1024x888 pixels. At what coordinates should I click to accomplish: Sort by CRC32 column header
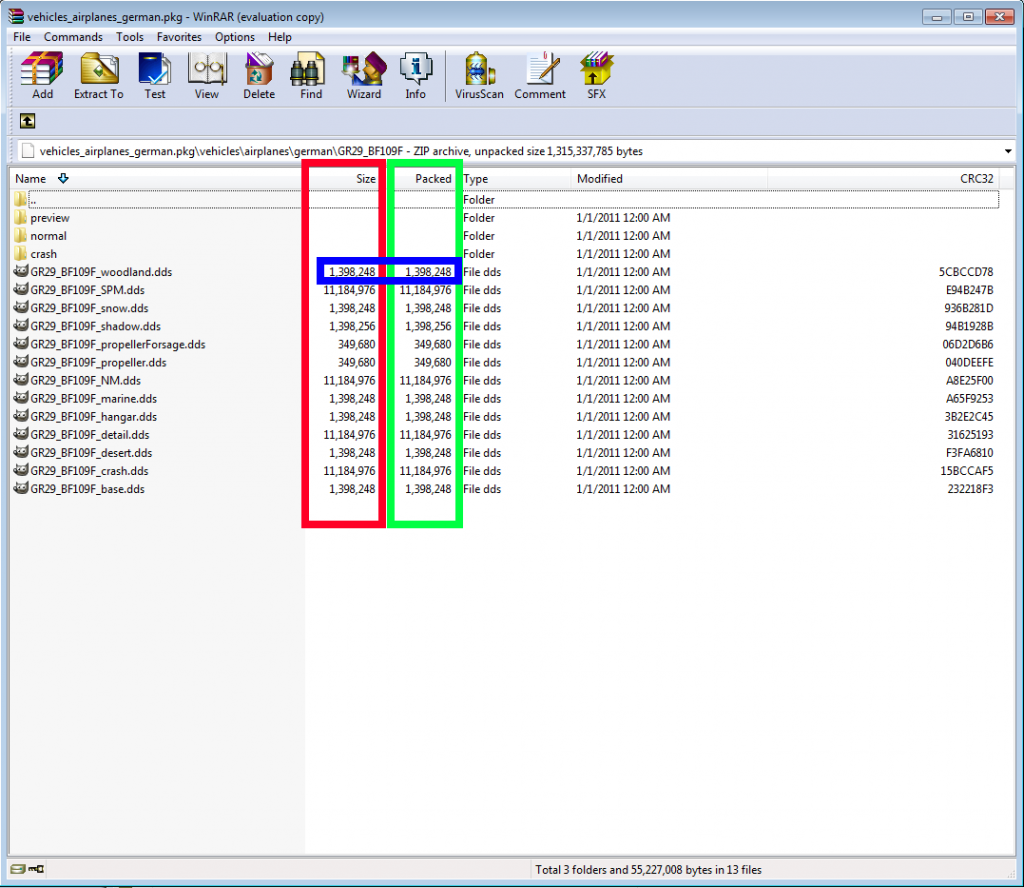(976, 179)
